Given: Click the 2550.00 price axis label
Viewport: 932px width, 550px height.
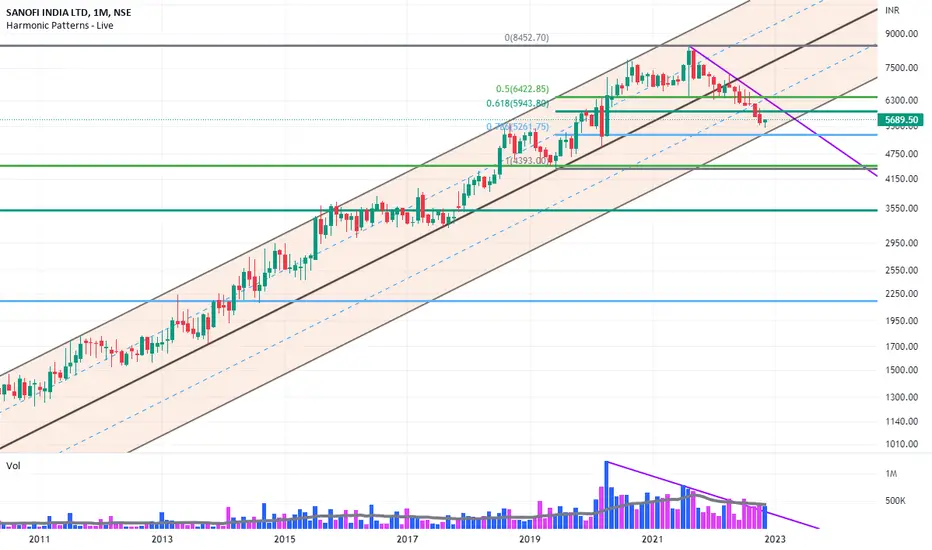Looking at the screenshot, I should [901, 271].
